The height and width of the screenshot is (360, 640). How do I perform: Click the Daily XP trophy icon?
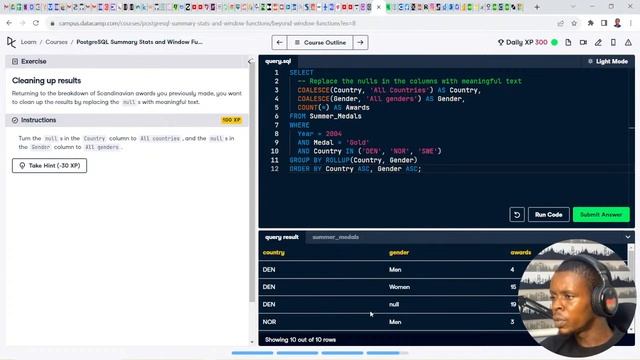click(x=500, y=42)
